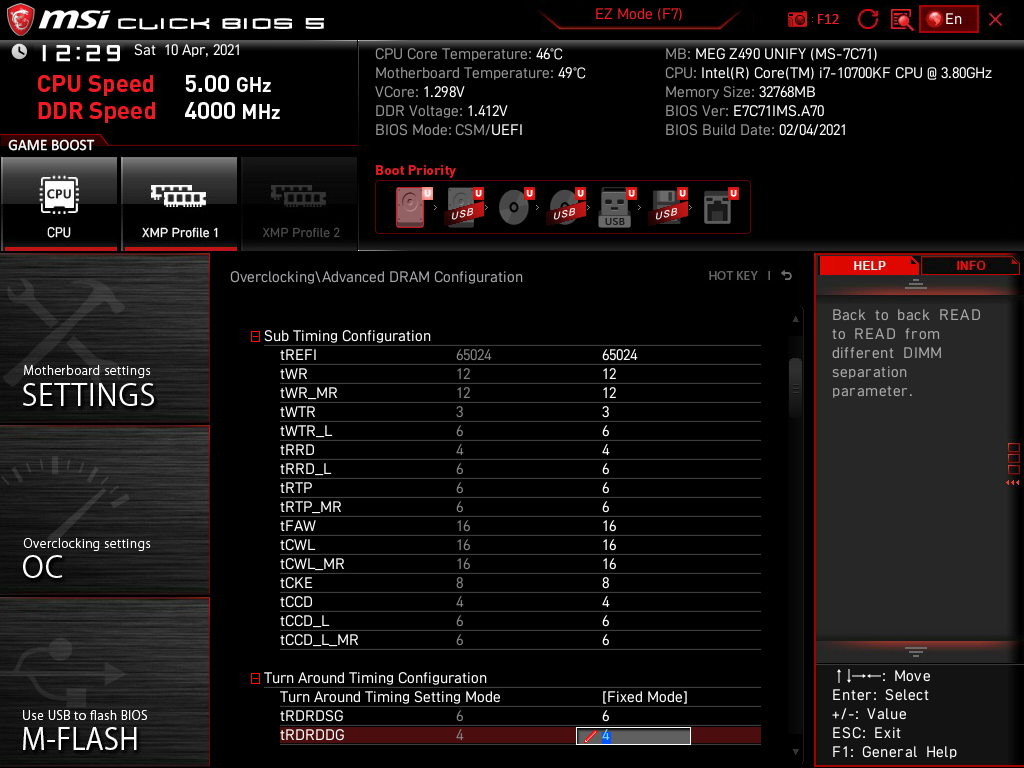Select the tWTR_L timing row
Viewport: 1024px width, 768px height.
point(520,431)
